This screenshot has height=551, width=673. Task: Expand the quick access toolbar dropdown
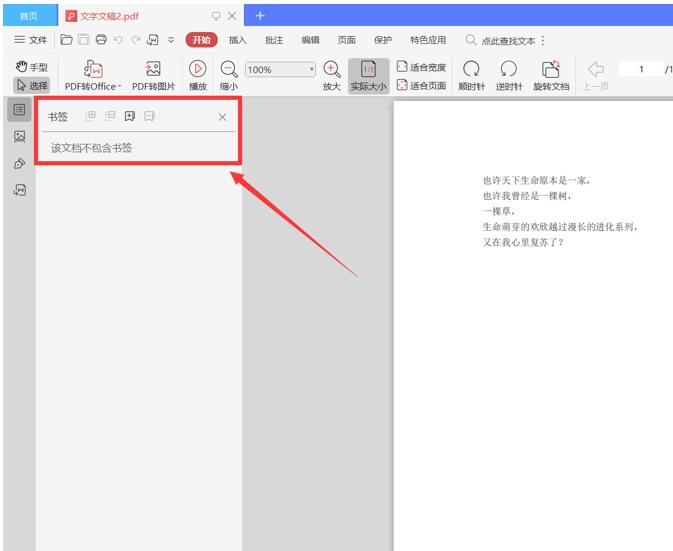point(171,40)
